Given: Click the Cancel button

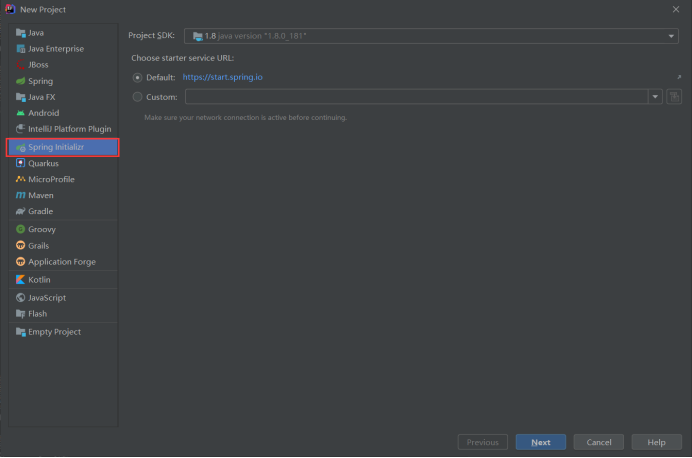Looking at the screenshot, I should click(x=599, y=442).
